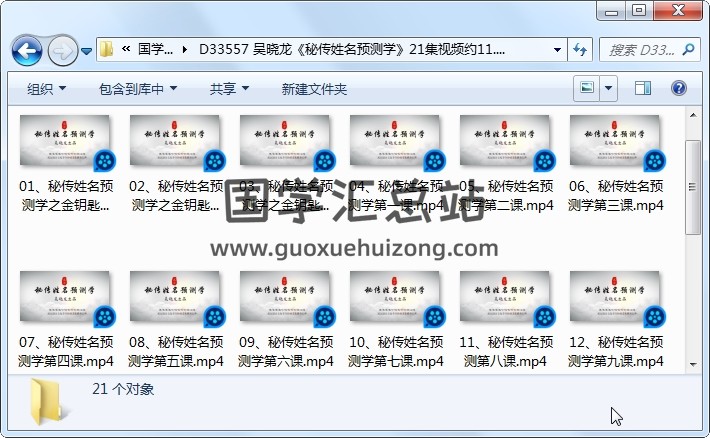Open the 包含到库中 dropdown menu
Image resolution: width=710 pixels, height=439 pixels.
pos(138,89)
